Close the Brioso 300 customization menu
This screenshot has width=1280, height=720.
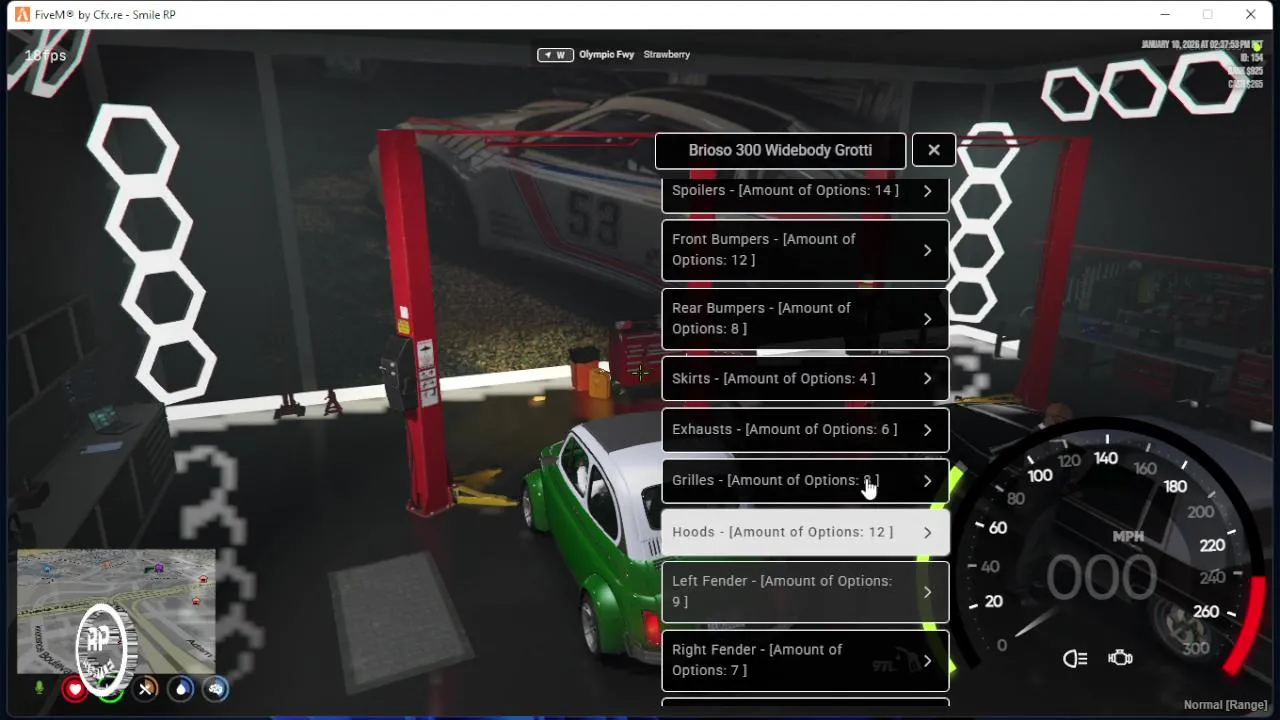point(933,150)
